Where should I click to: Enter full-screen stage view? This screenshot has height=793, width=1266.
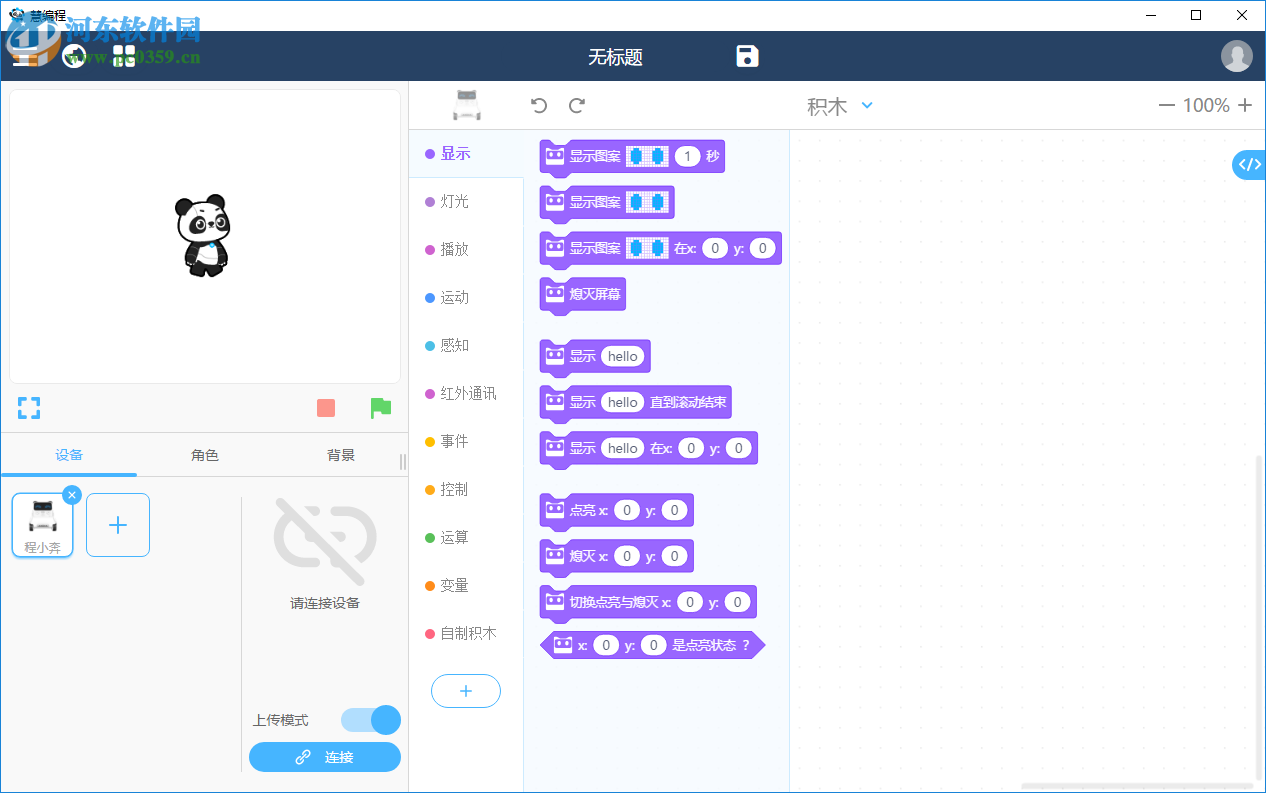pos(28,407)
